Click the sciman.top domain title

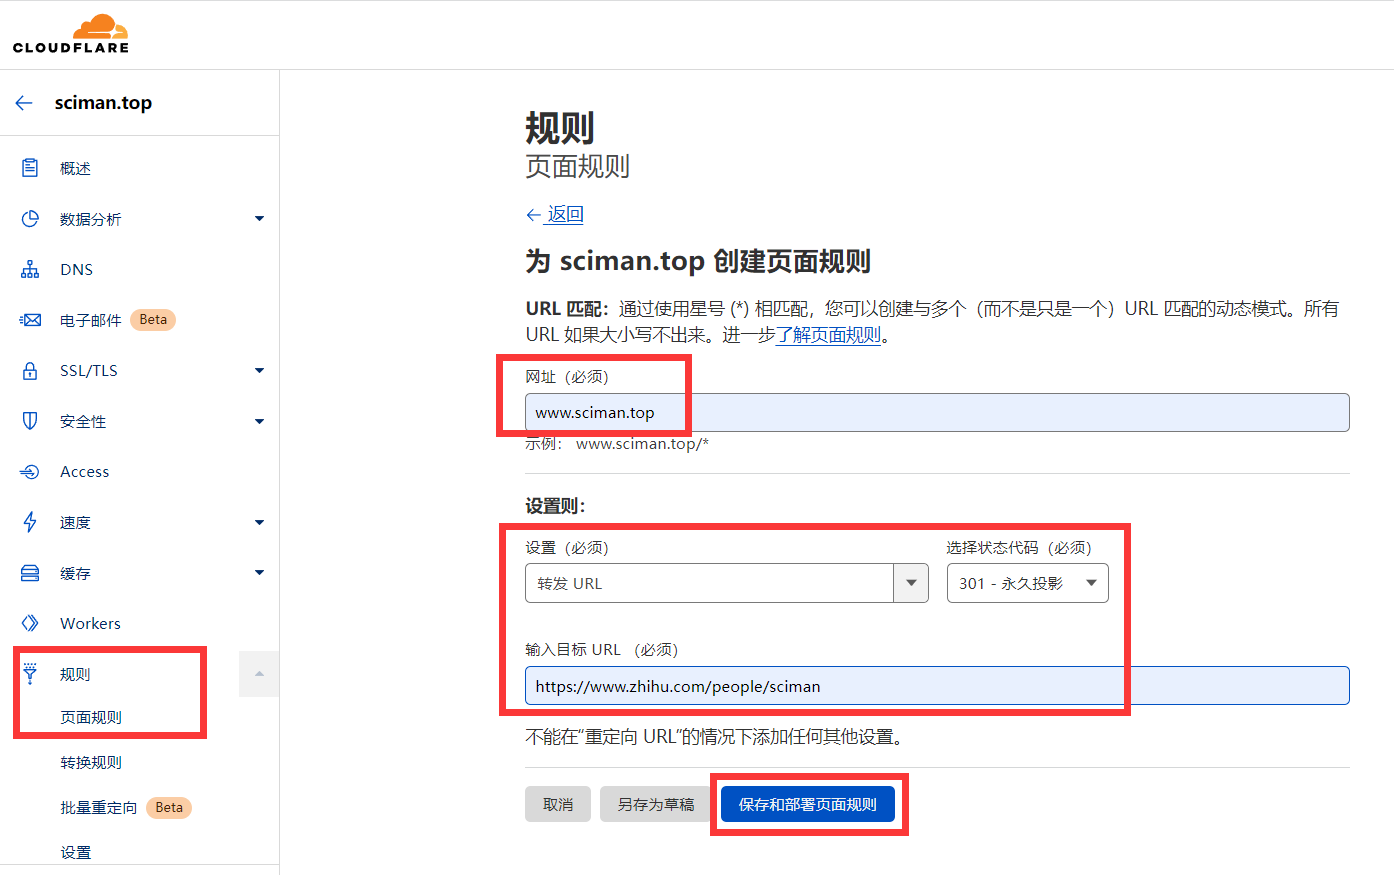[103, 103]
